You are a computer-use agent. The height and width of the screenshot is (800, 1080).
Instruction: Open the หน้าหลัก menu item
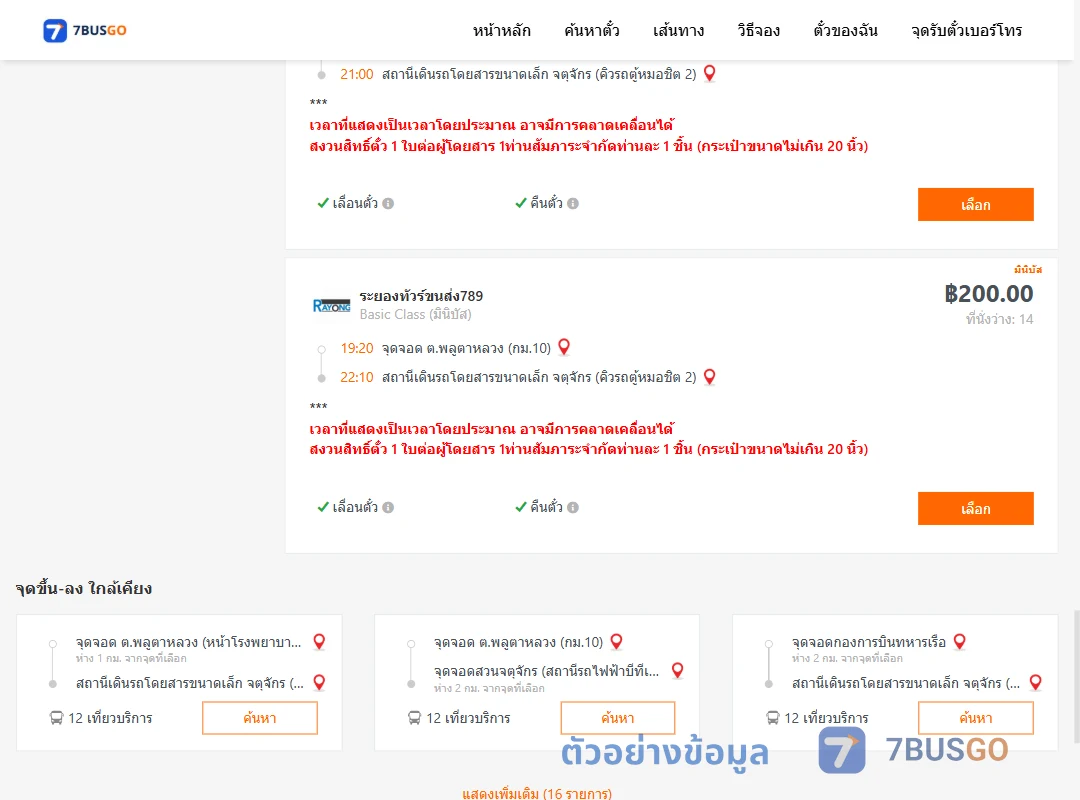pyautogui.click(x=501, y=30)
